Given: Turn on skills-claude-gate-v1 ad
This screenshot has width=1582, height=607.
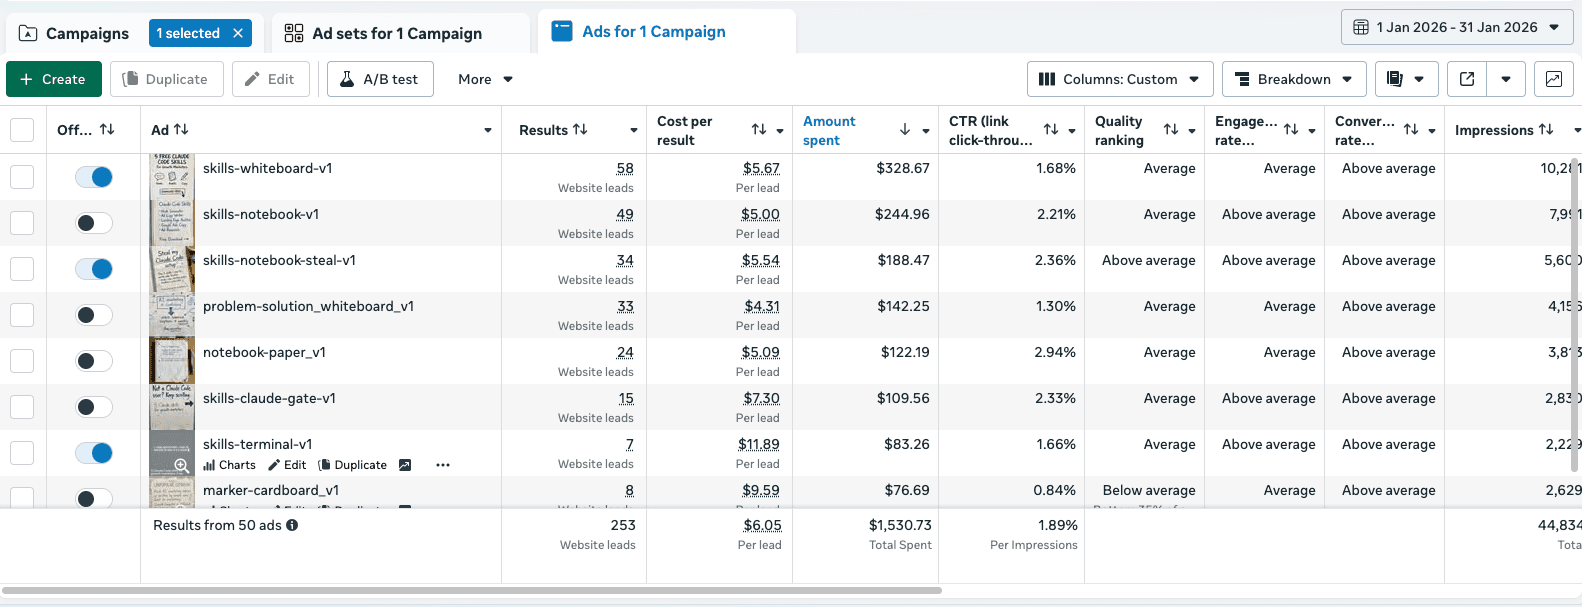Looking at the screenshot, I should pyautogui.click(x=94, y=407).
